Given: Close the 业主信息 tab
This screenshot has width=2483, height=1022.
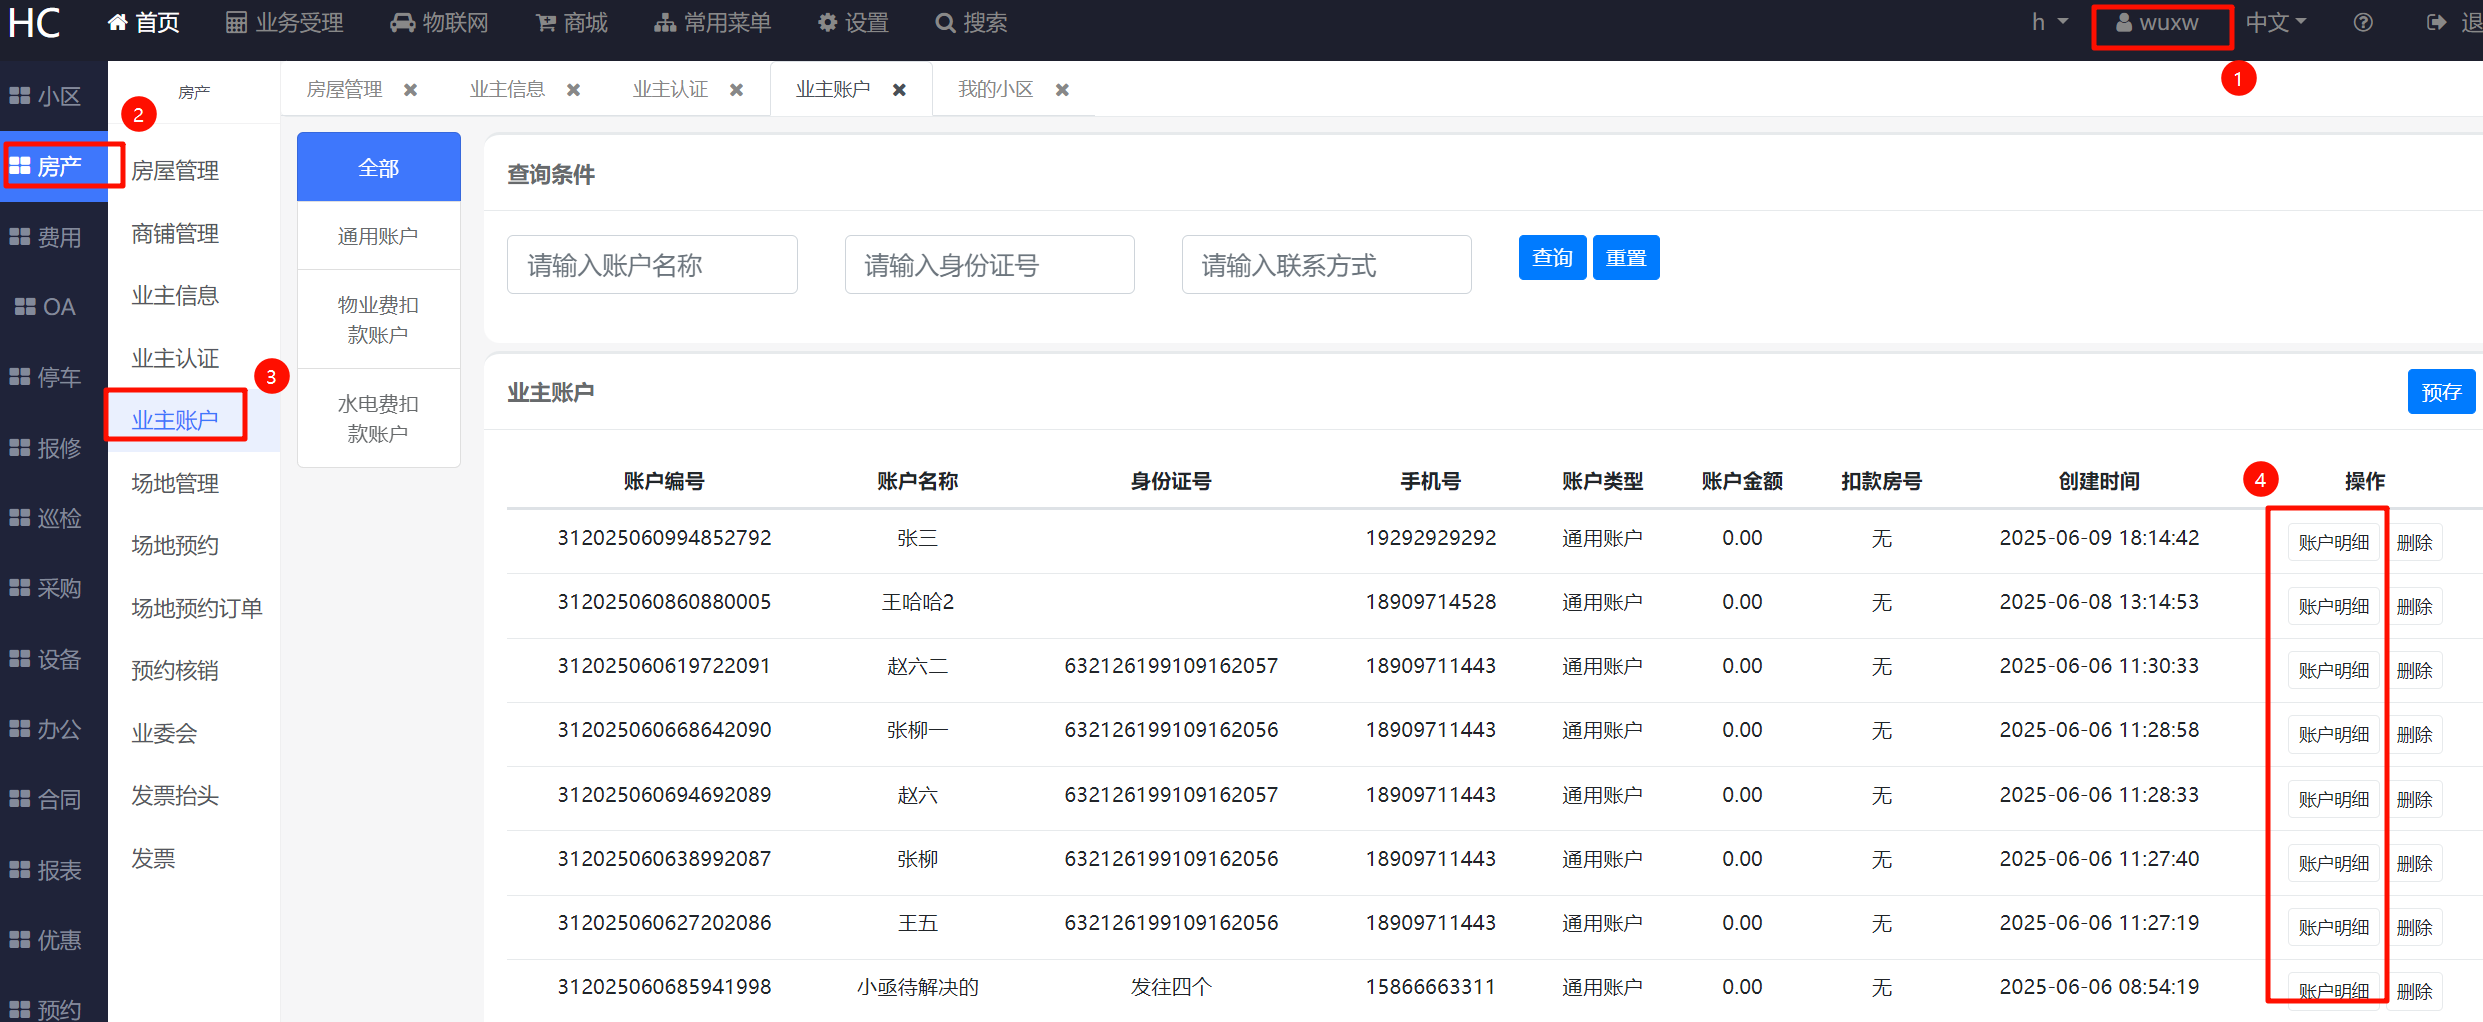Looking at the screenshot, I should (x=573, y=90).
